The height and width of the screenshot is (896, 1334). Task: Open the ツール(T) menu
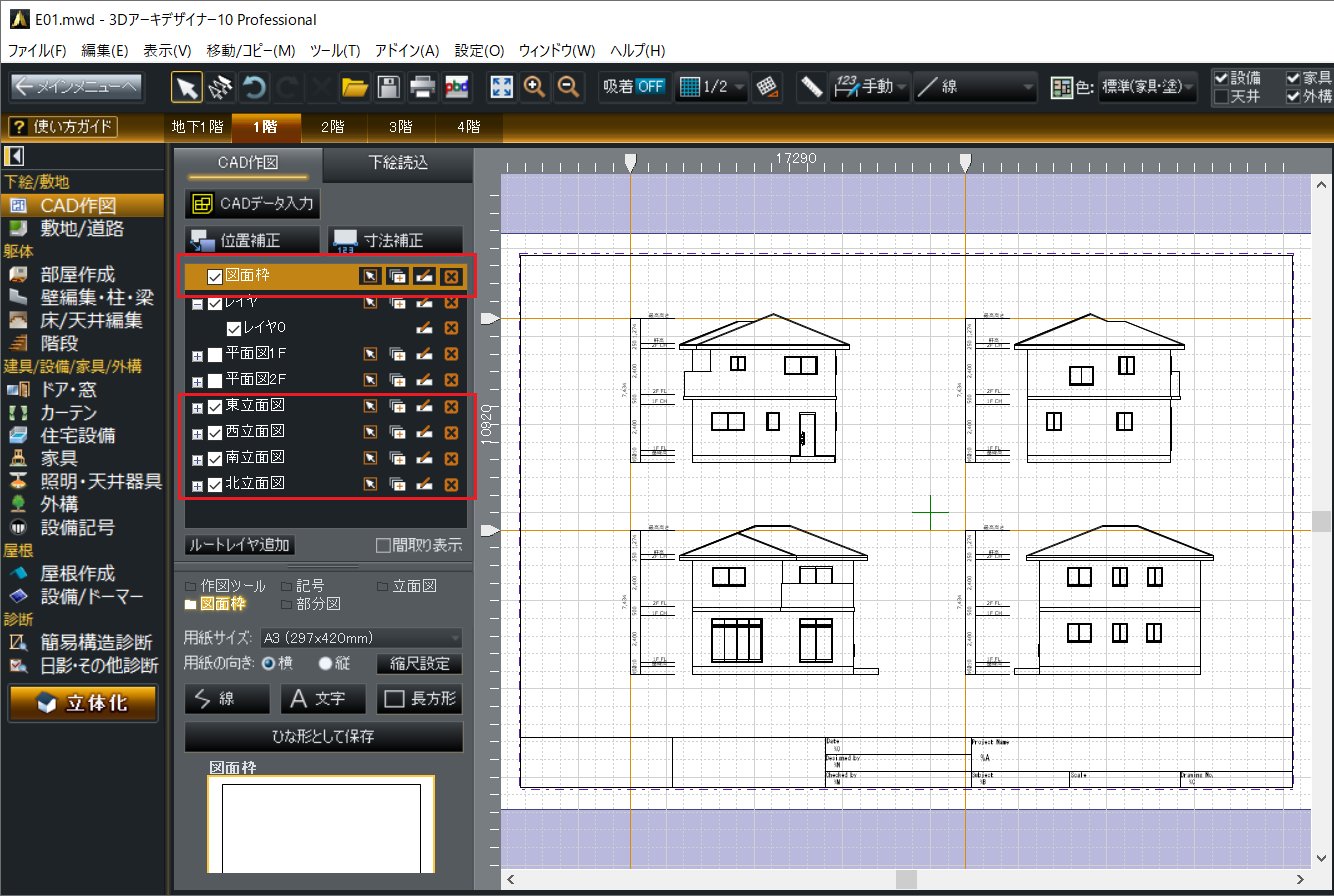coord(335,50)
